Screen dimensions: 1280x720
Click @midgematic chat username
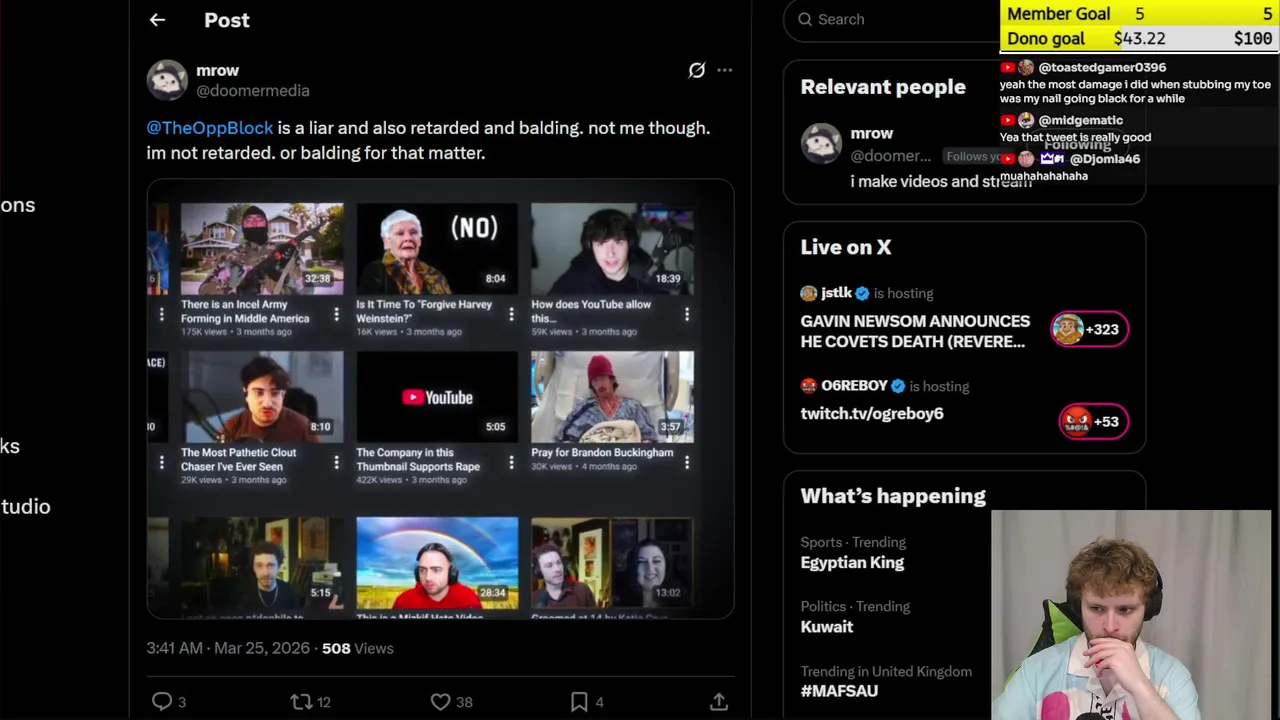click(1080, 120)
